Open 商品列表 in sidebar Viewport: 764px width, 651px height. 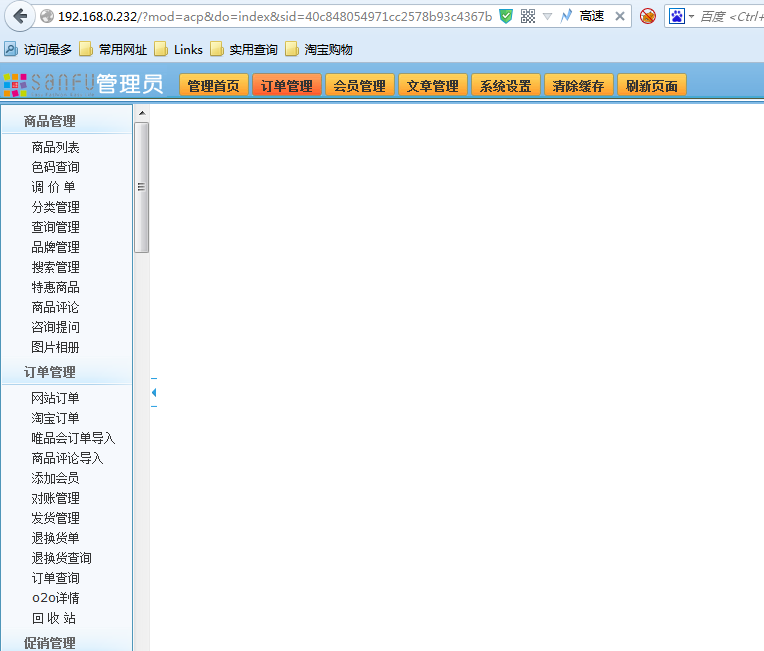pos(56,147)
